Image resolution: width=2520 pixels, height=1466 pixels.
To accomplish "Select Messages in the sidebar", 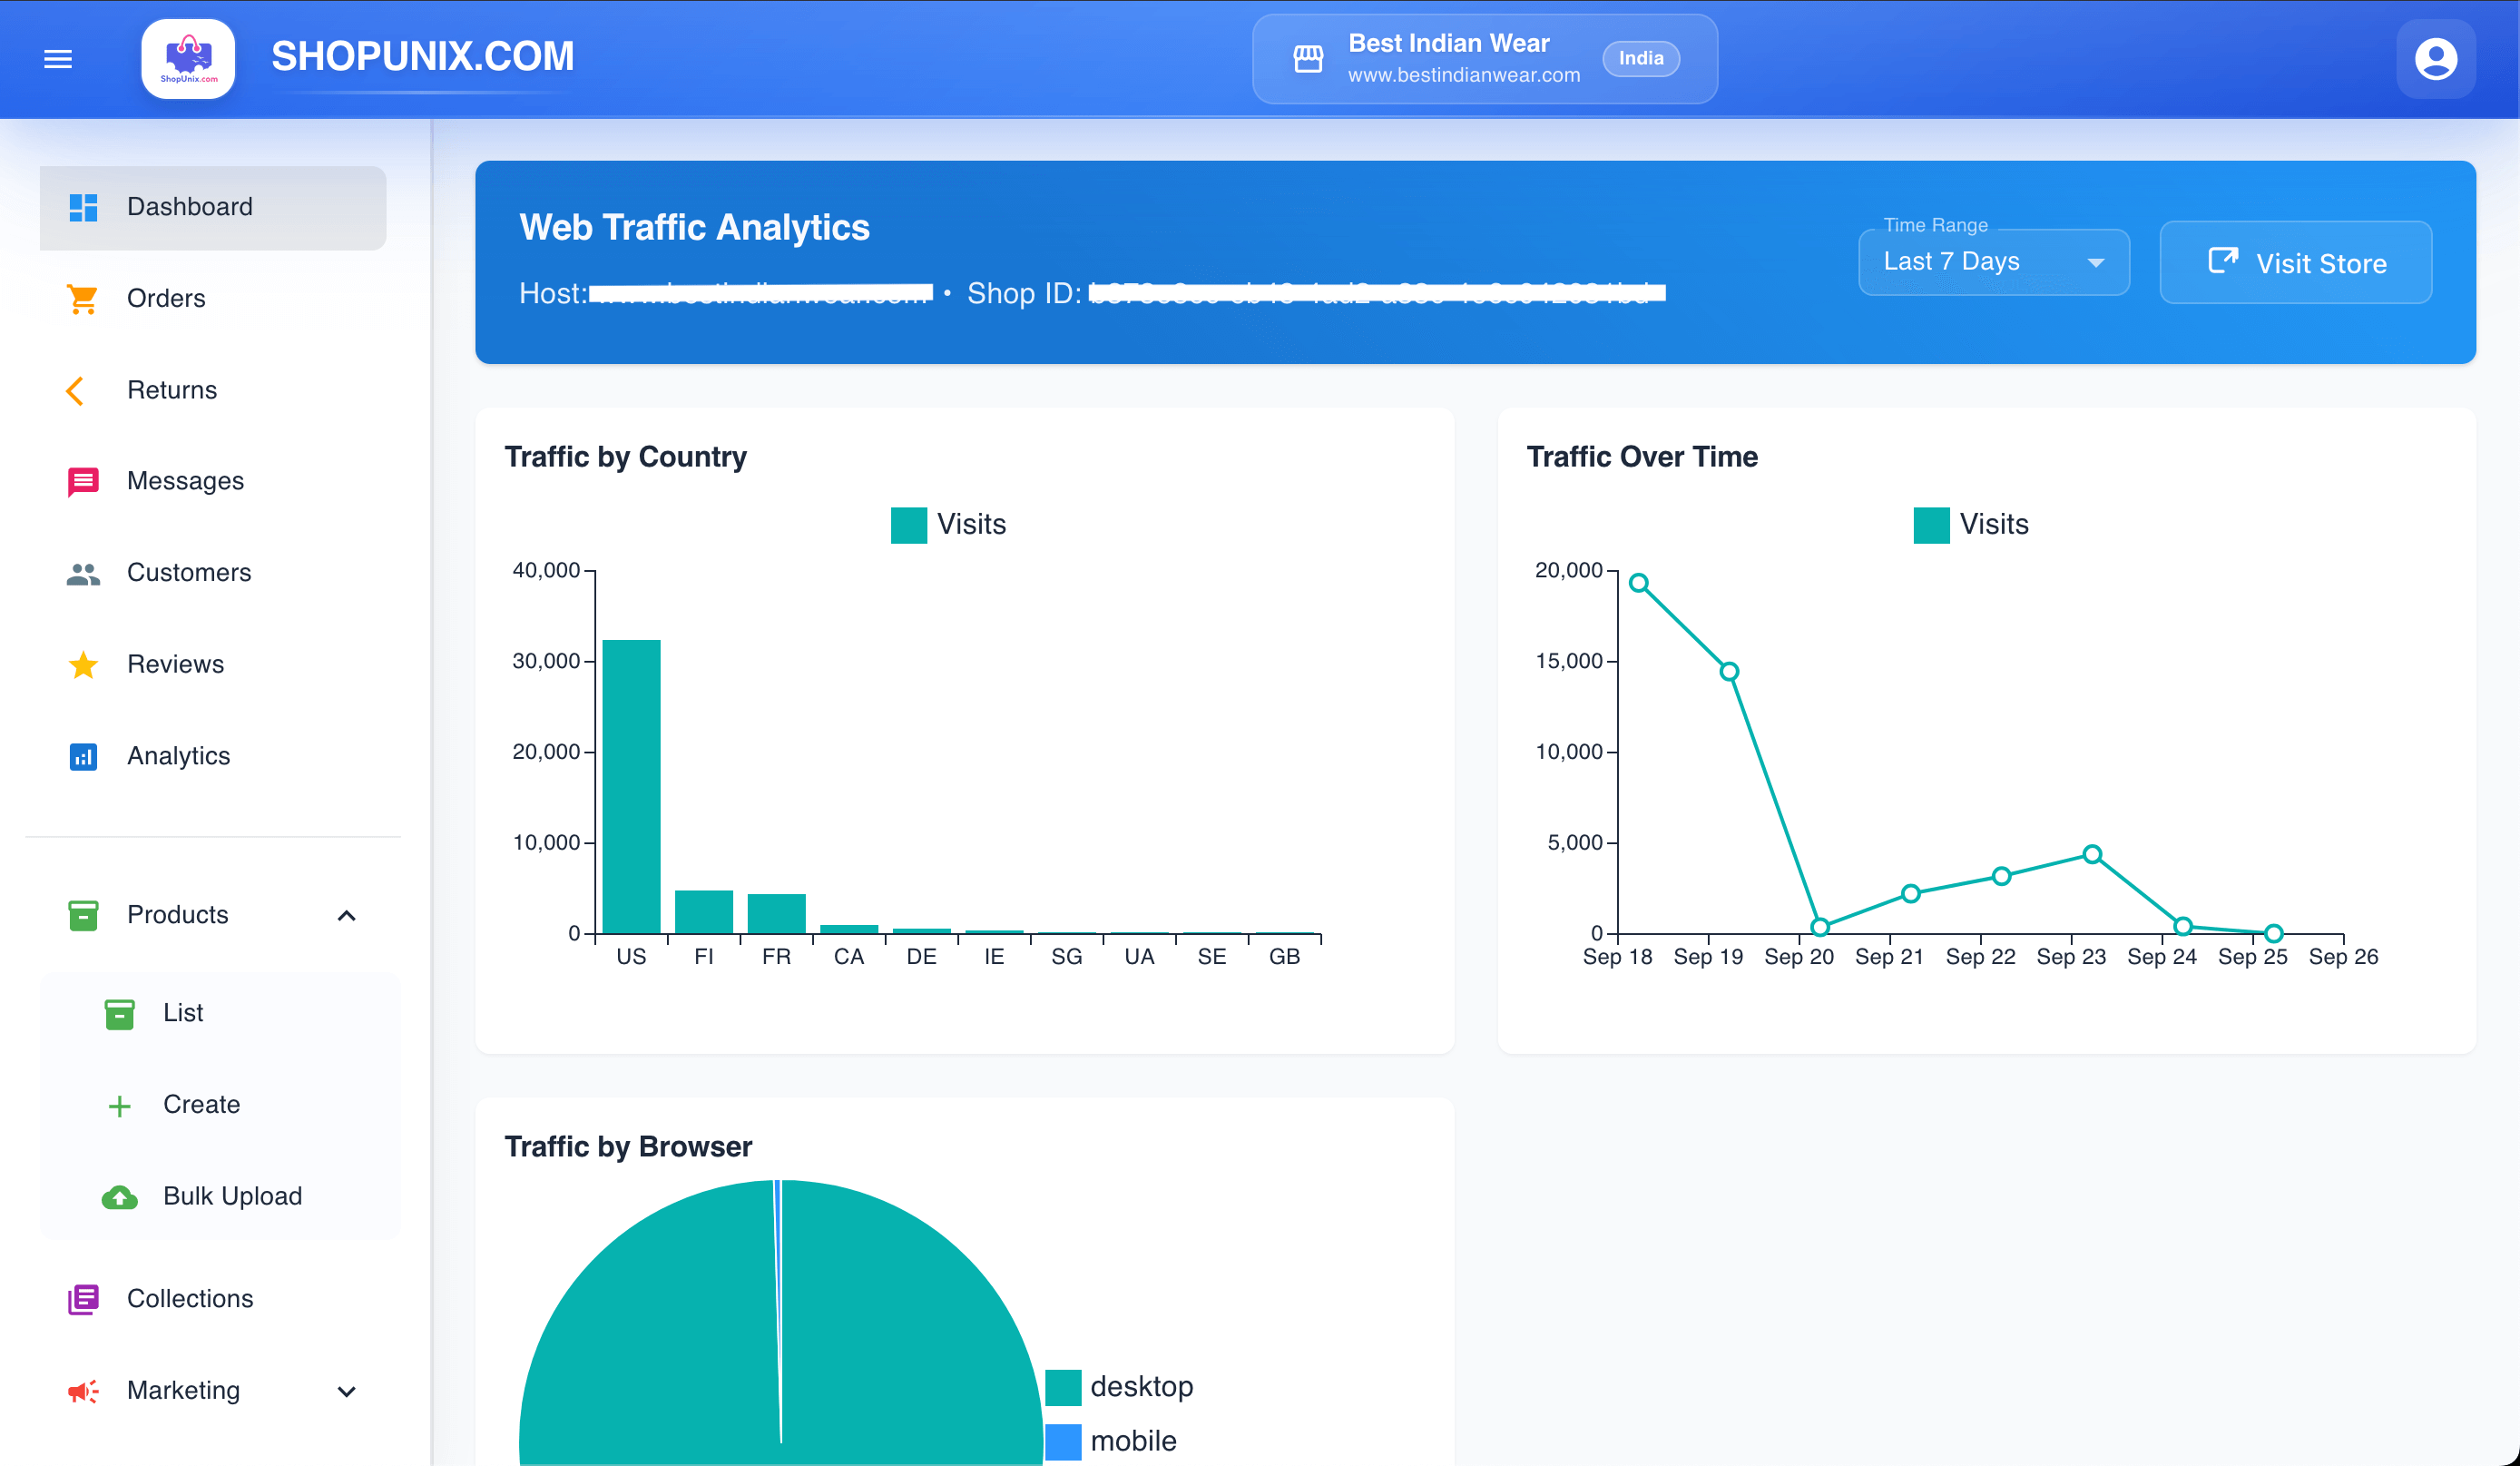I will [213, 482].
